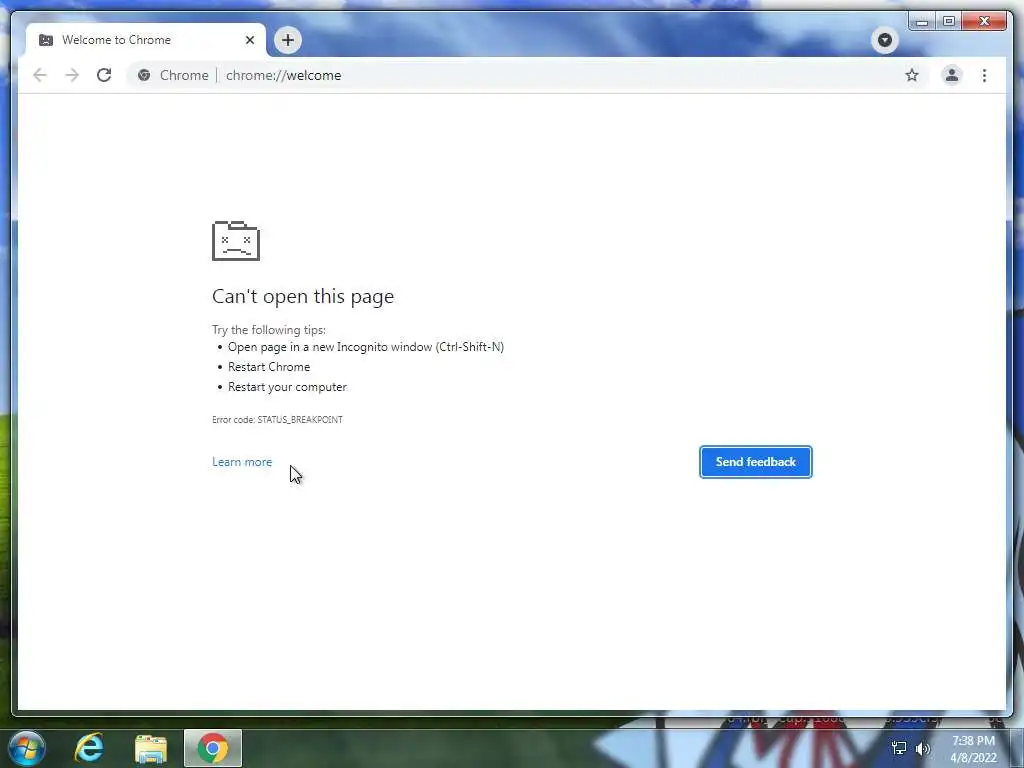The width and height of the screenshot is (1024, 768).
Task: Click the forward navigation arrow
Action: (72, 75)
